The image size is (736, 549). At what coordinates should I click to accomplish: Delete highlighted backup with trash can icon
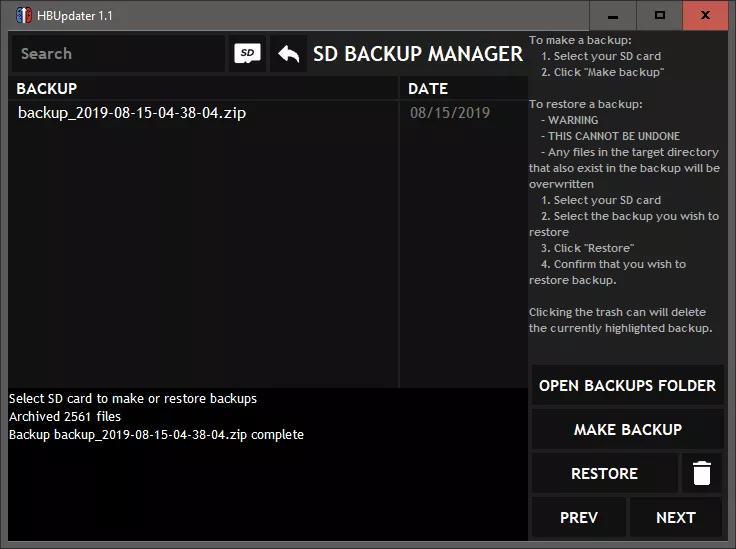click(x=702, y=473)
